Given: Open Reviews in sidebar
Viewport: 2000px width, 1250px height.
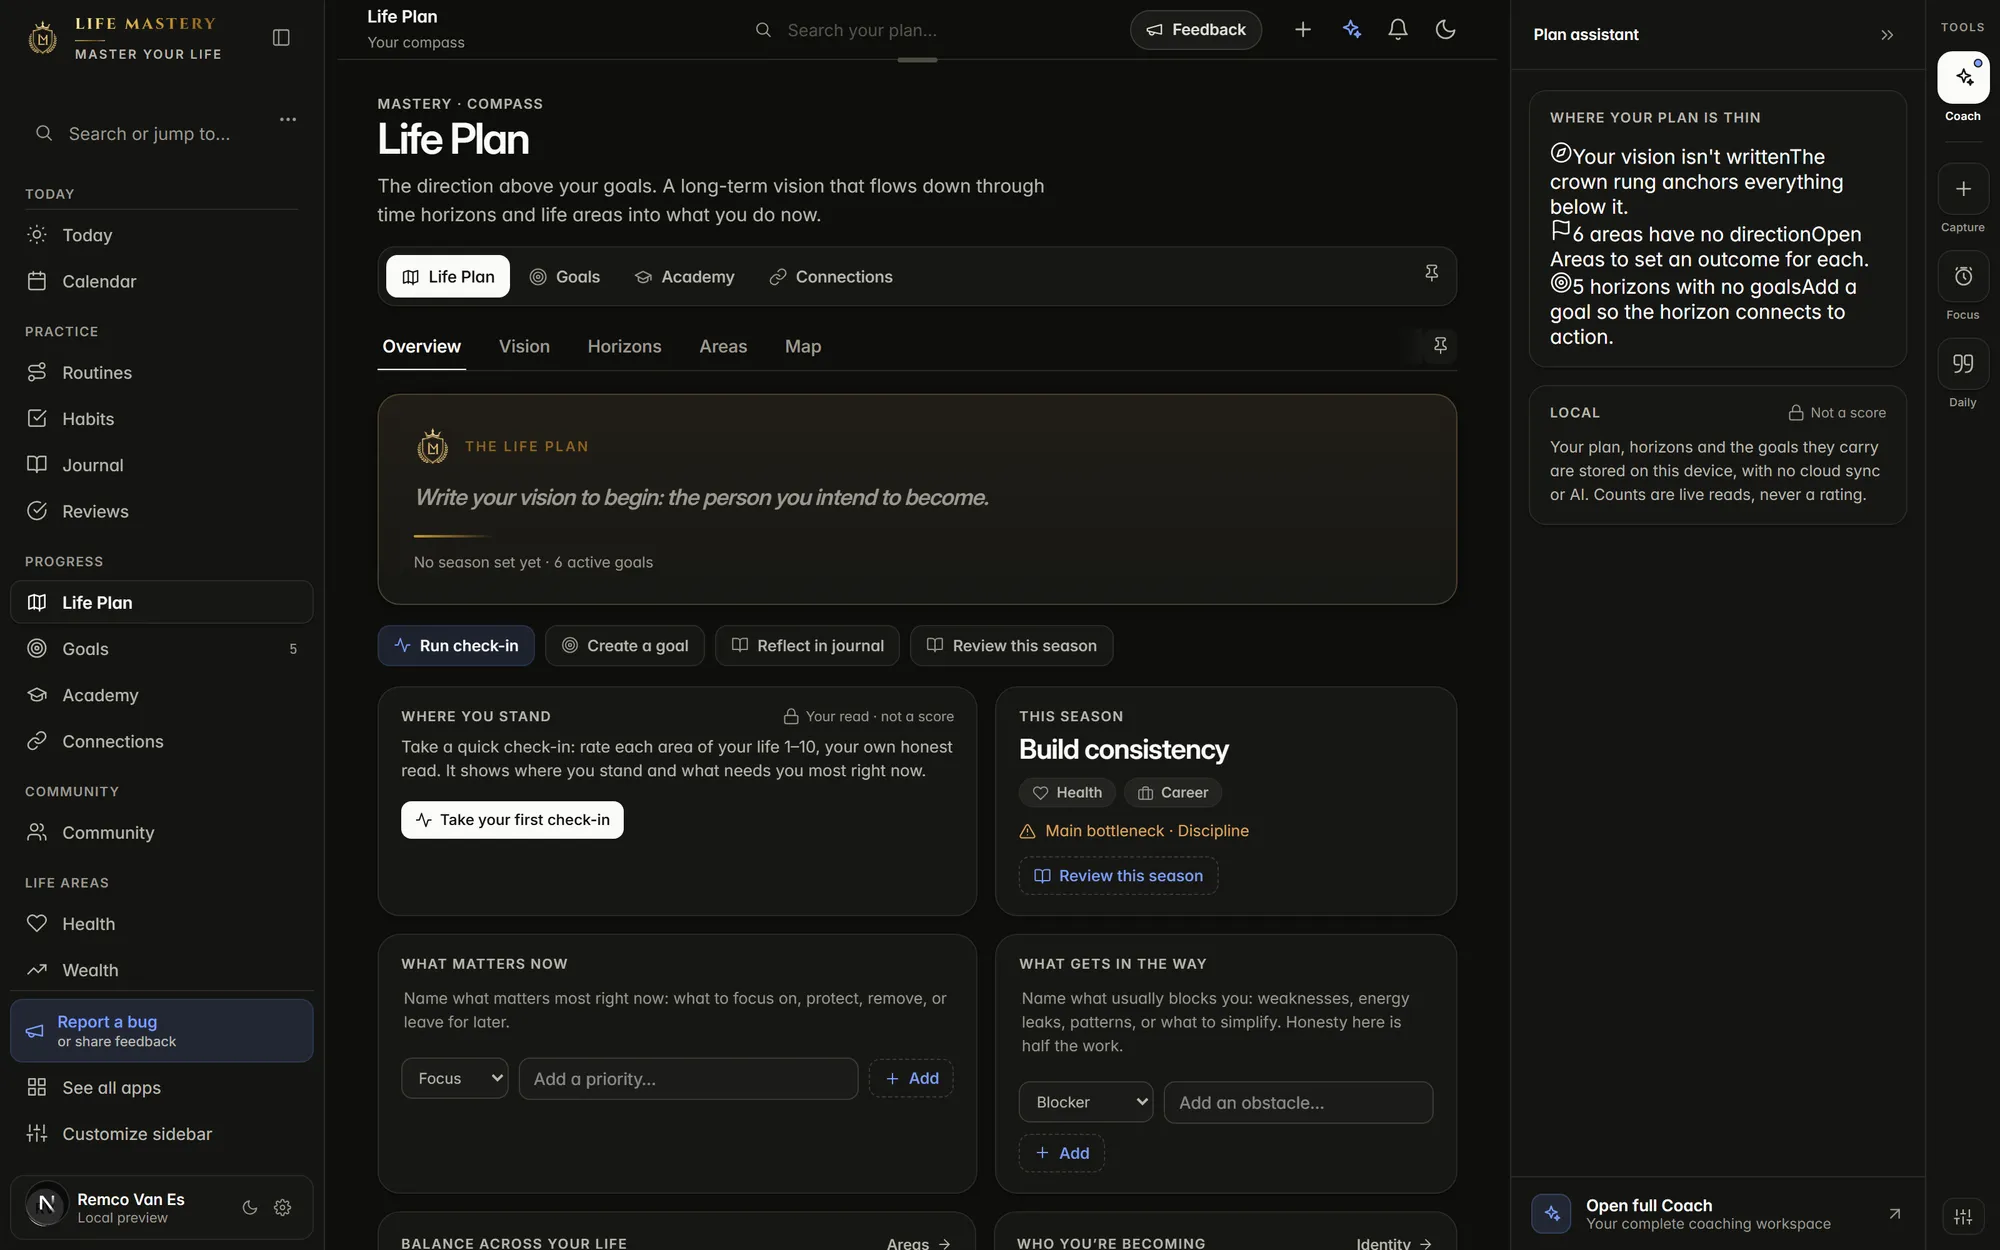Looking at the screenshot, I should 161,511.
